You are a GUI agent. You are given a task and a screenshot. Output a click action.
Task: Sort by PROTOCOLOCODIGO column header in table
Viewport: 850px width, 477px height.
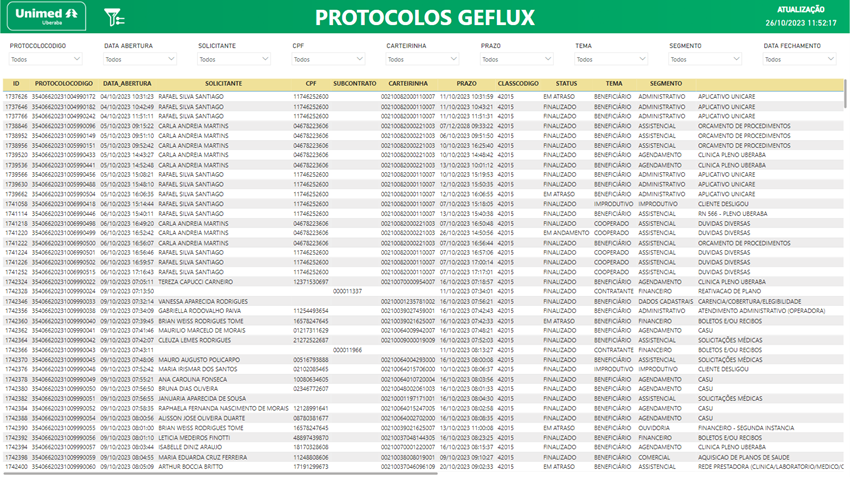click(x=64, y=83)
